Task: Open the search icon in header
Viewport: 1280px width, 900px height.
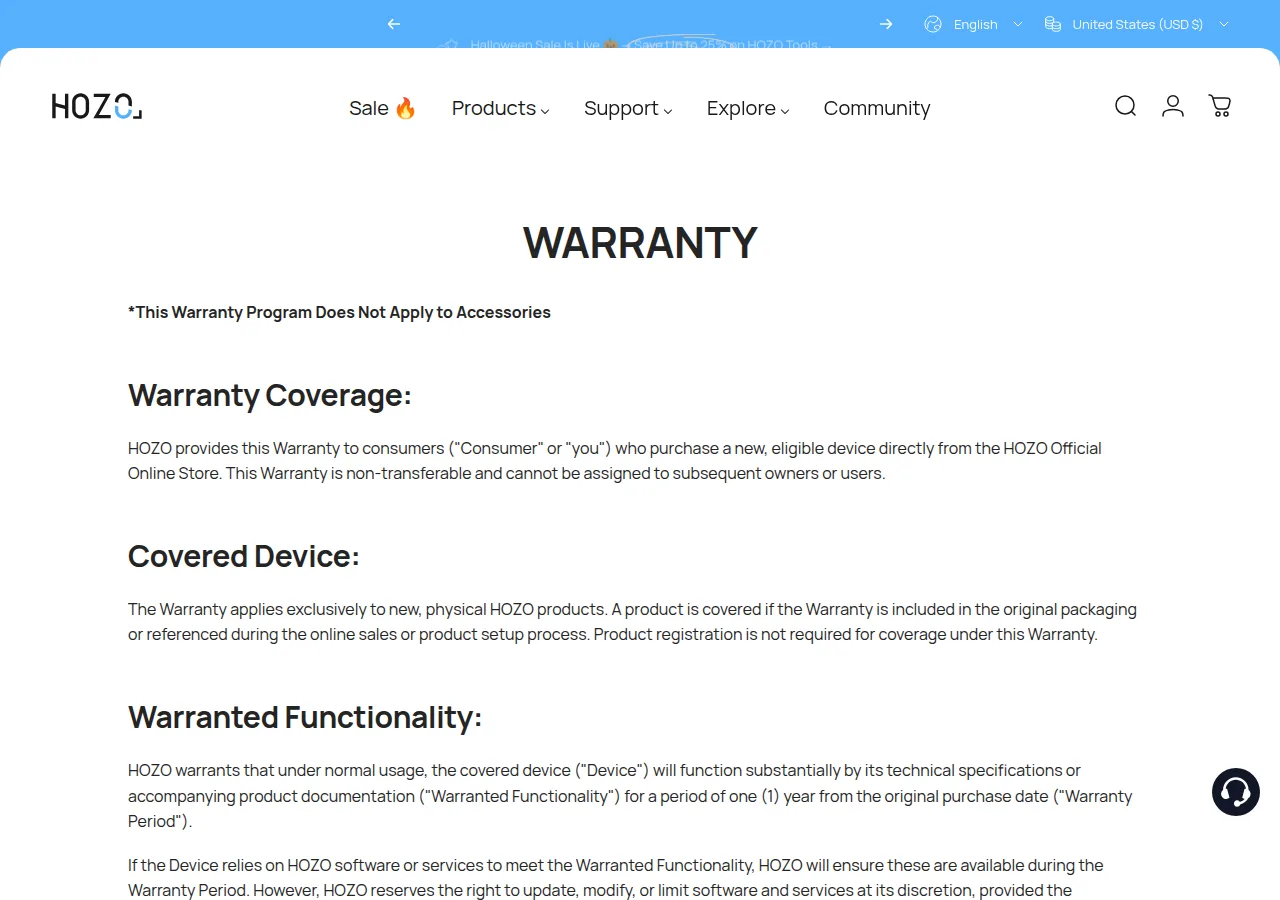Action: (1125, 106)
